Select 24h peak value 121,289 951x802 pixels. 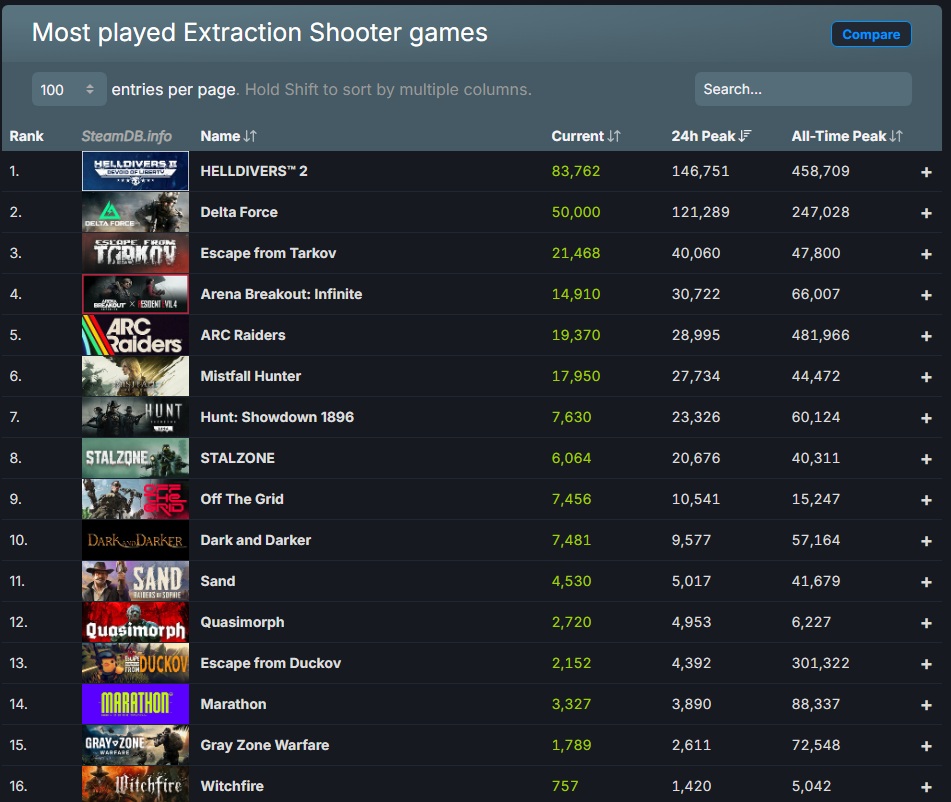click(701, 212)
